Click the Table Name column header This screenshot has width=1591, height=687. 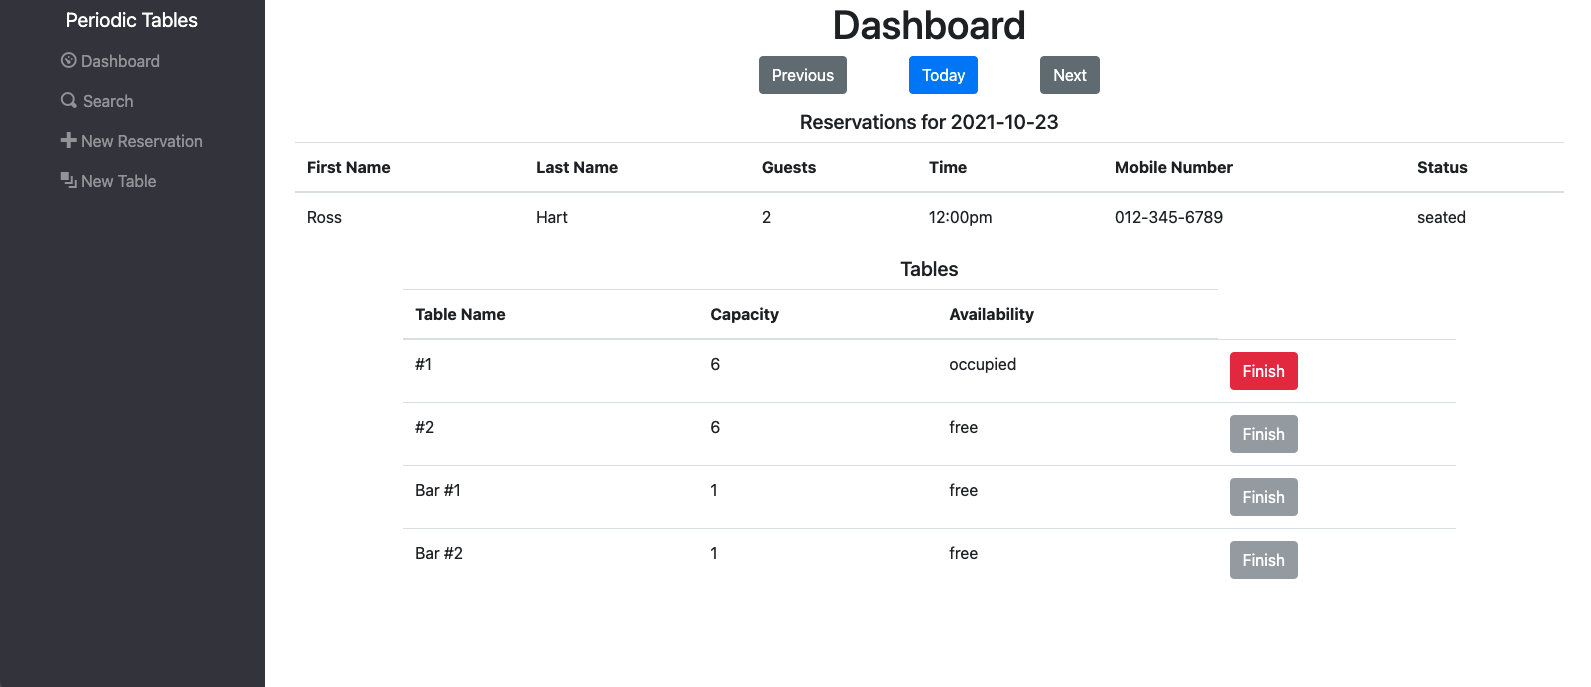(x=460, y=314)
